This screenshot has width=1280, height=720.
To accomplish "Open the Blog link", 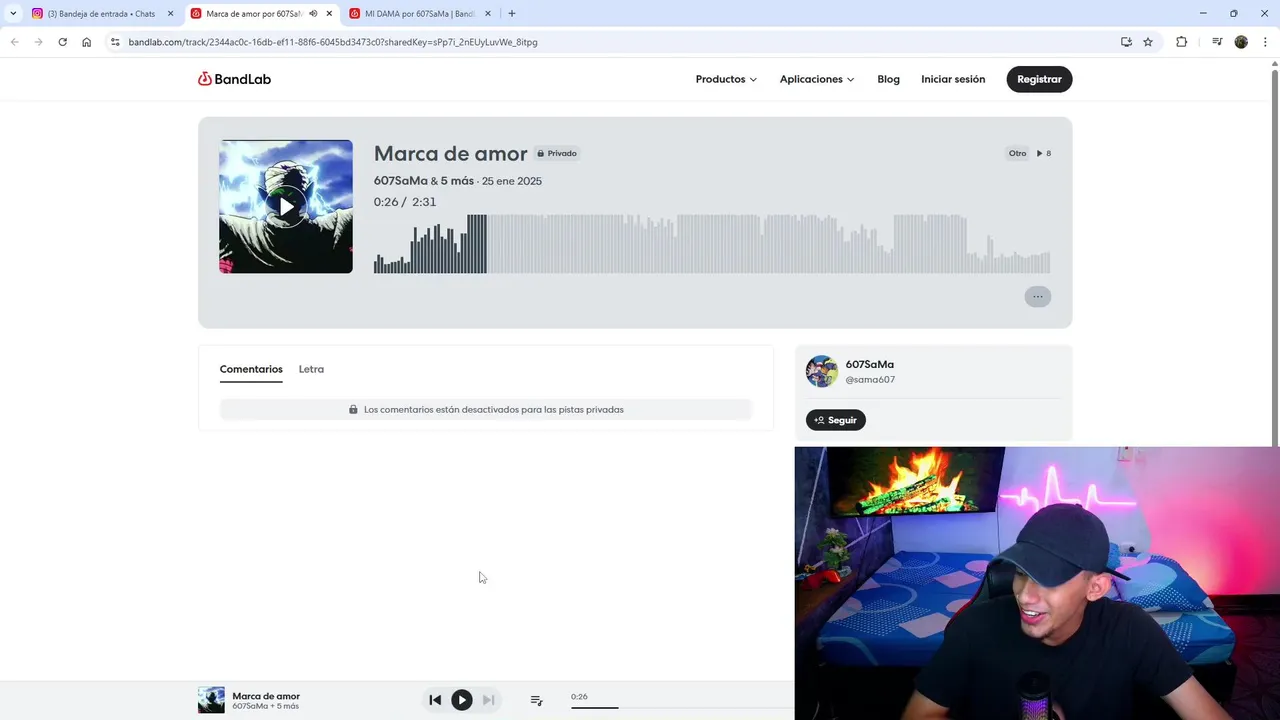I will 888,79.
